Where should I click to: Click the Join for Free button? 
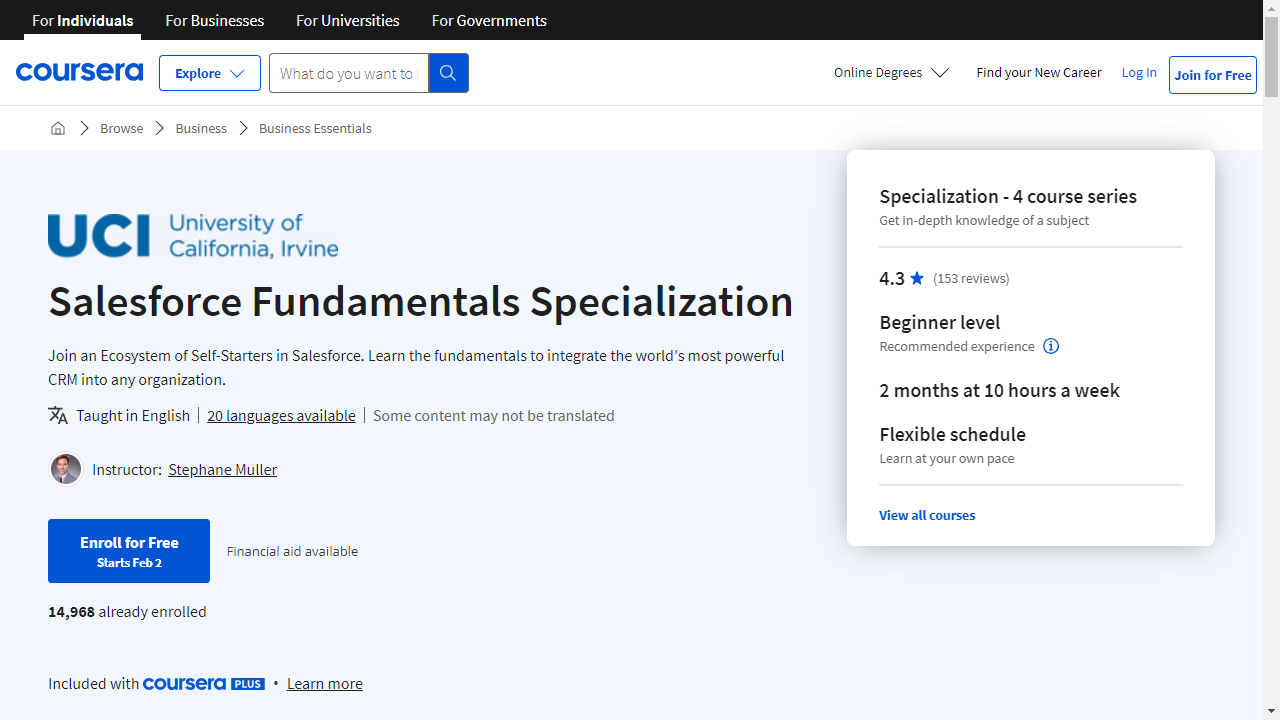pyautogui.click(x=1213, y=75)
